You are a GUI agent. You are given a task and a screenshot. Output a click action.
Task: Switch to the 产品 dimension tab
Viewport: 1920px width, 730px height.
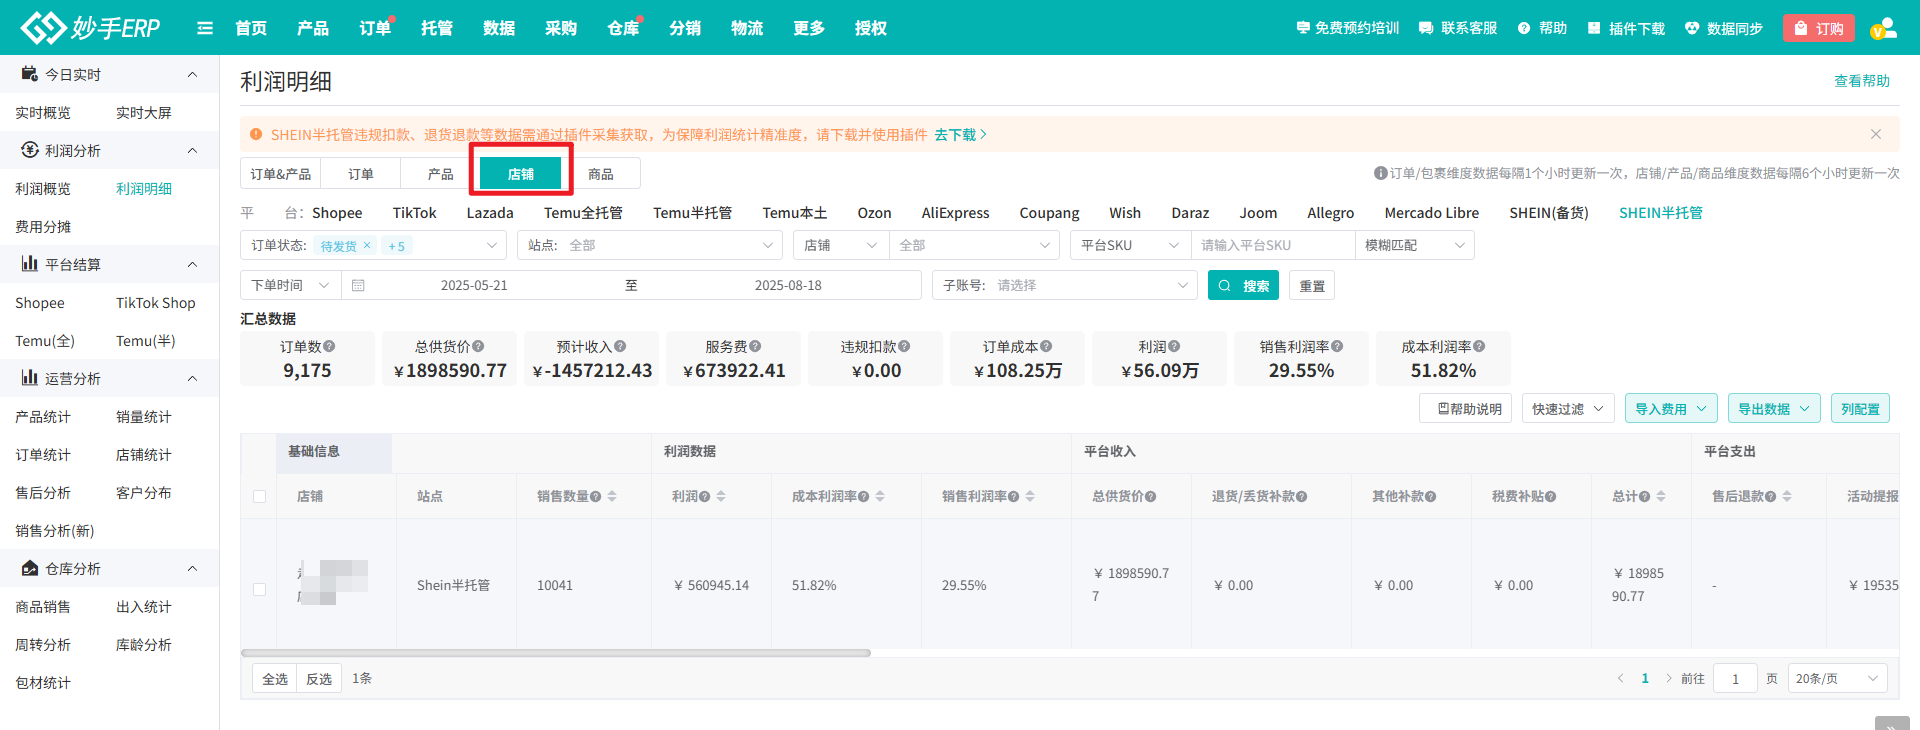pos(440,174)
